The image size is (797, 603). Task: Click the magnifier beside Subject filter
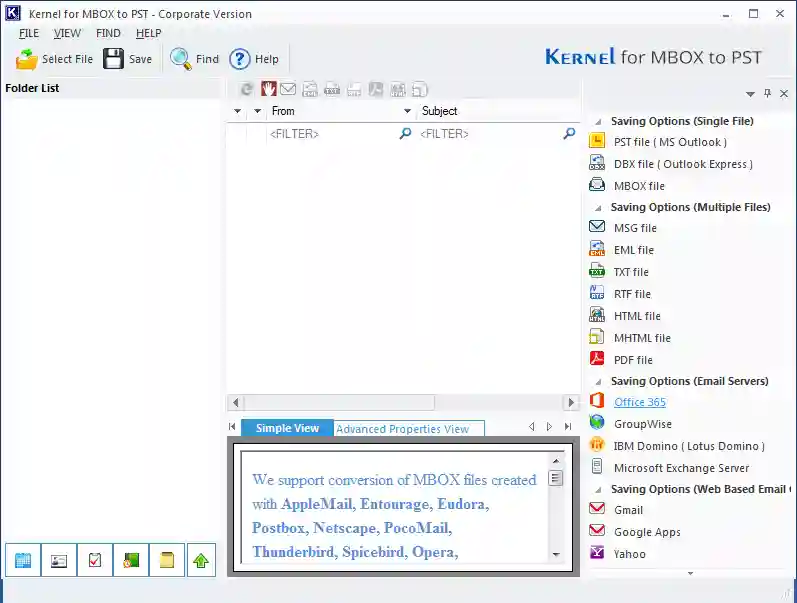pos(569,134)
